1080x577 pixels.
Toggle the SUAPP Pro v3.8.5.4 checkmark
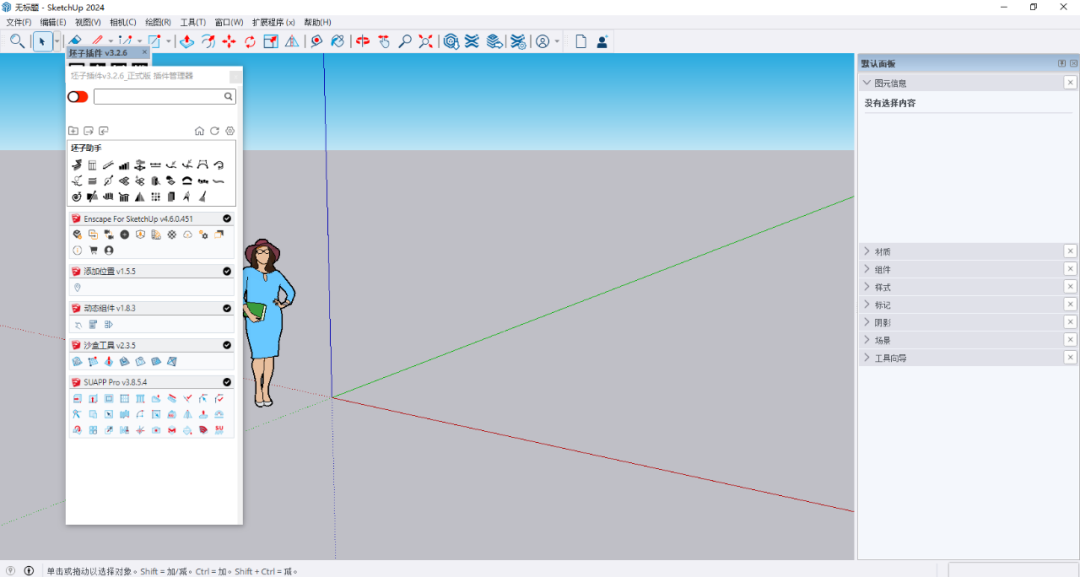click(227, 382)
